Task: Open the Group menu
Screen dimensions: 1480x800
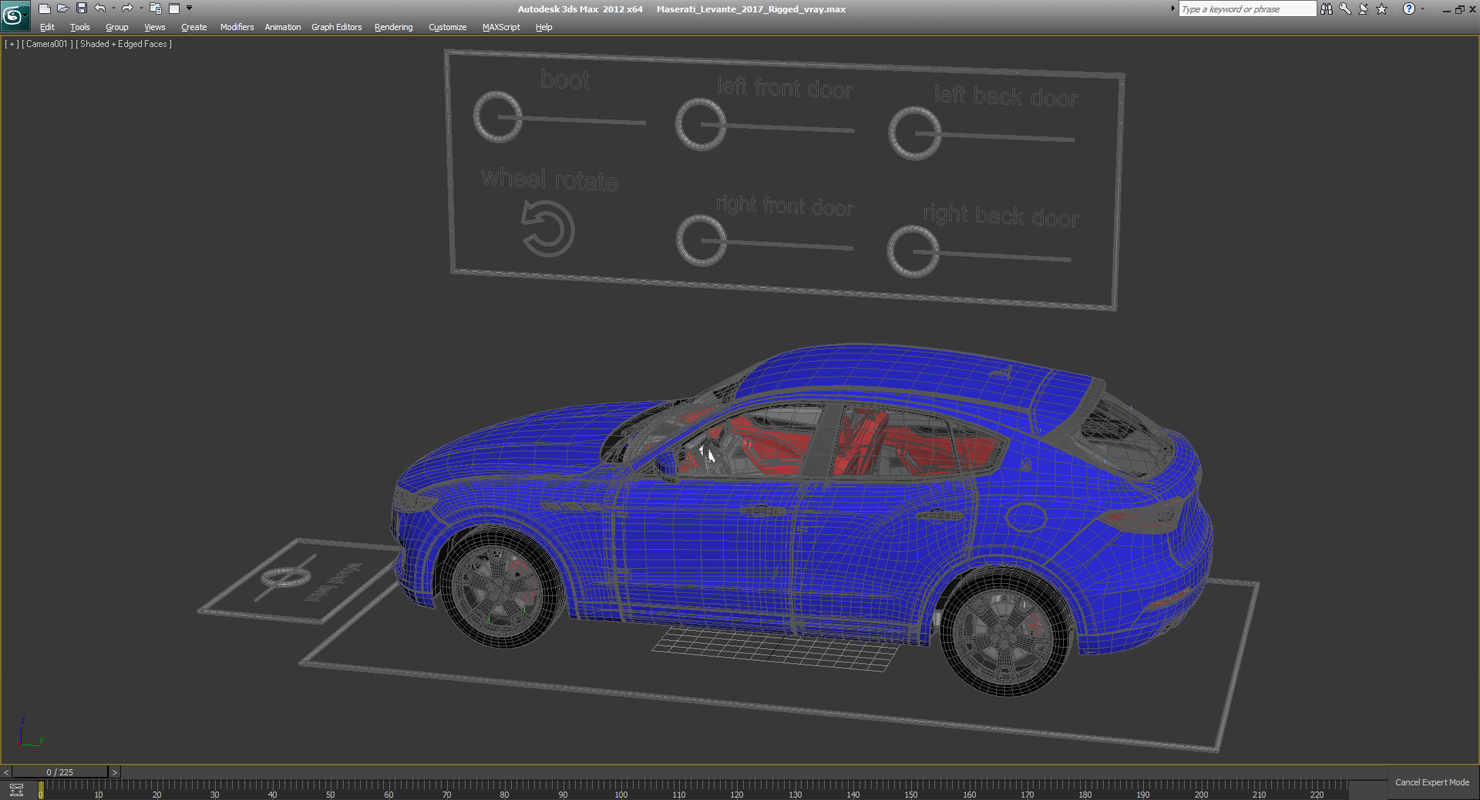Action: pyautogui.click(x=117, y=27)
